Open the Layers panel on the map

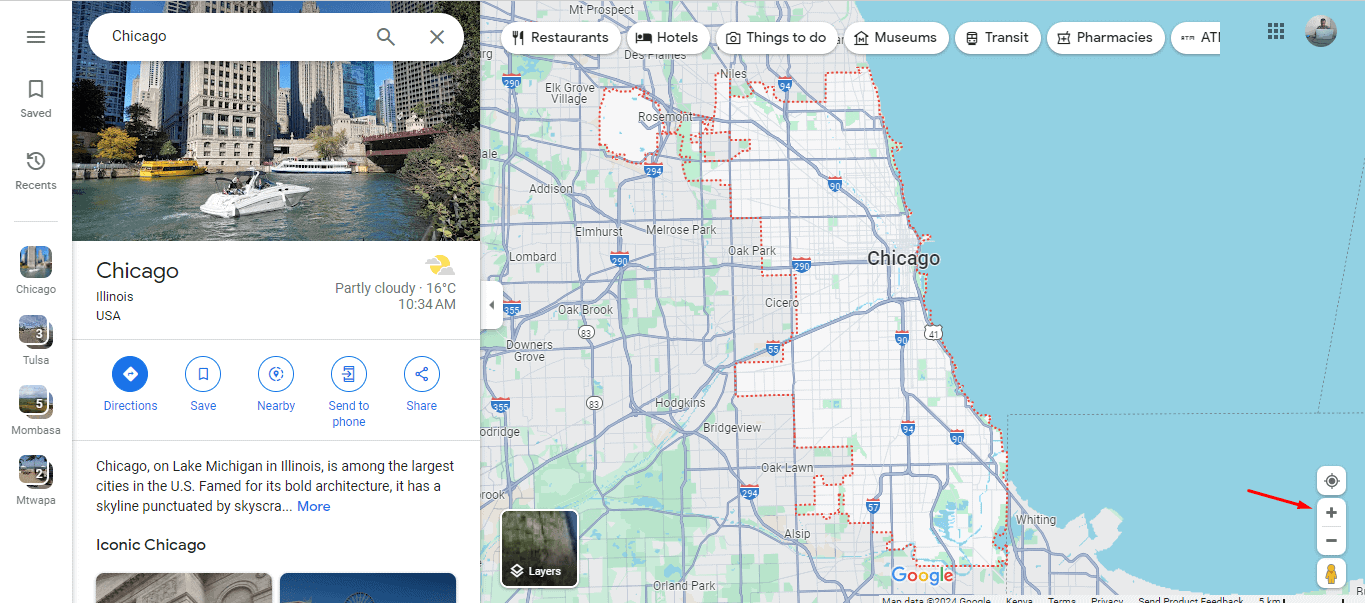point(539,548)
